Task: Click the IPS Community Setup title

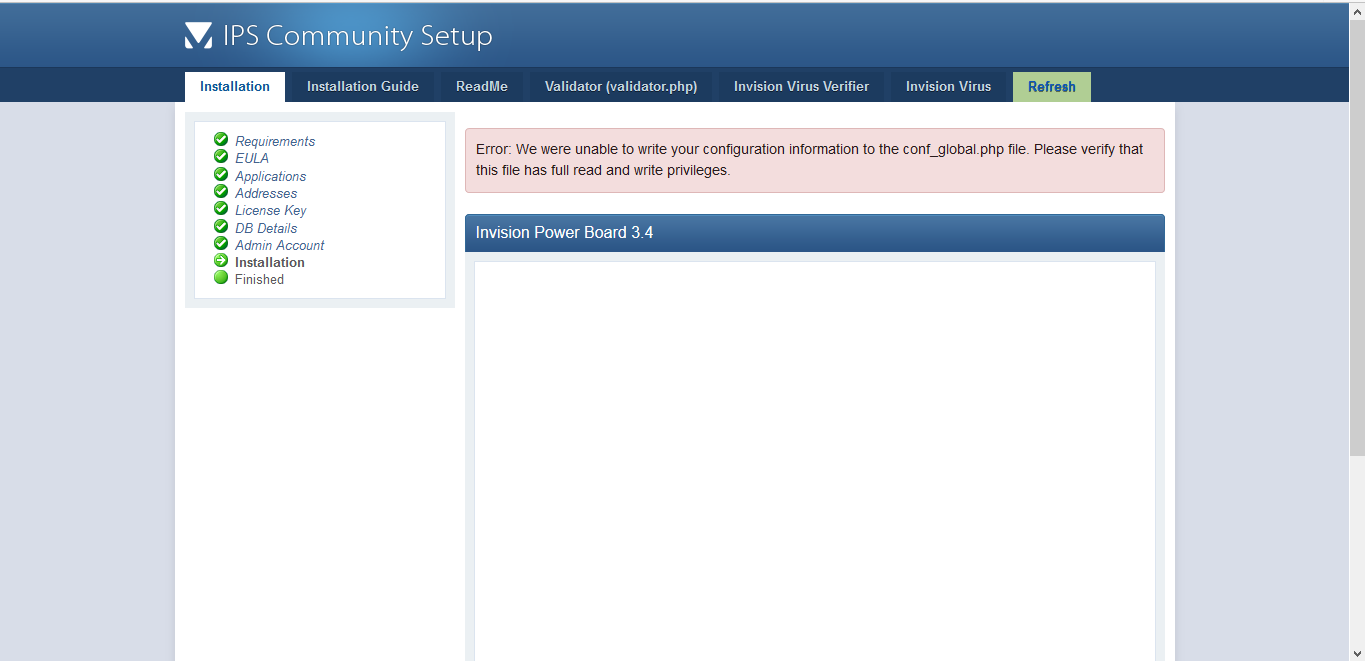Action: (x=358, y=36)
